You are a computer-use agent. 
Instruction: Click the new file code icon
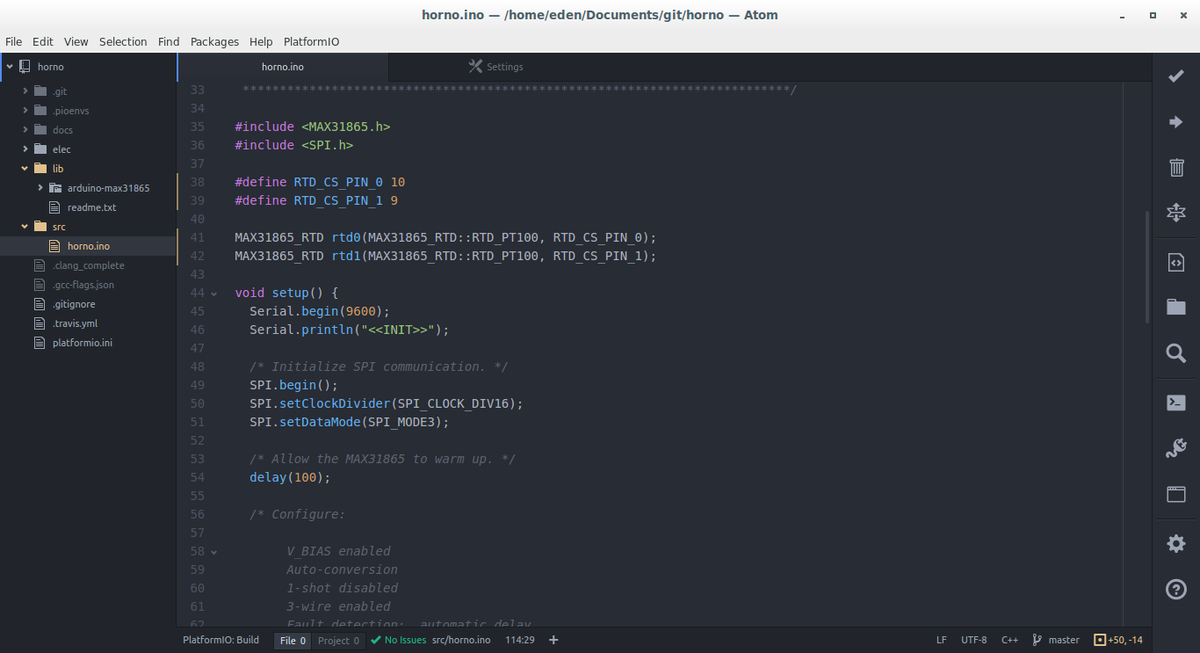click(x=1176, y=262)
